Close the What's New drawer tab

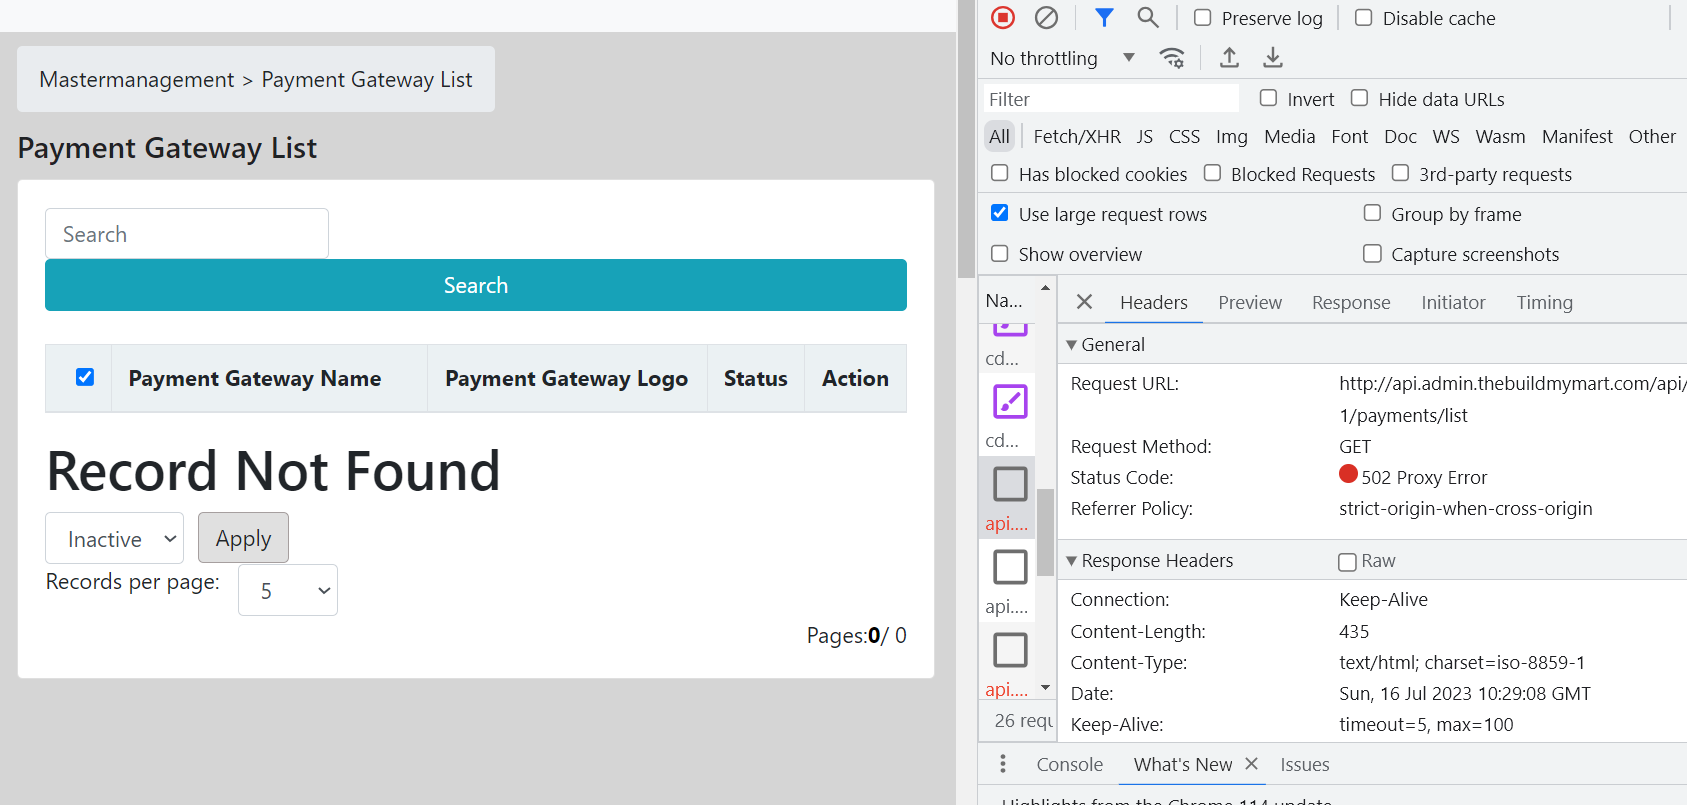tap(1251, 764)
